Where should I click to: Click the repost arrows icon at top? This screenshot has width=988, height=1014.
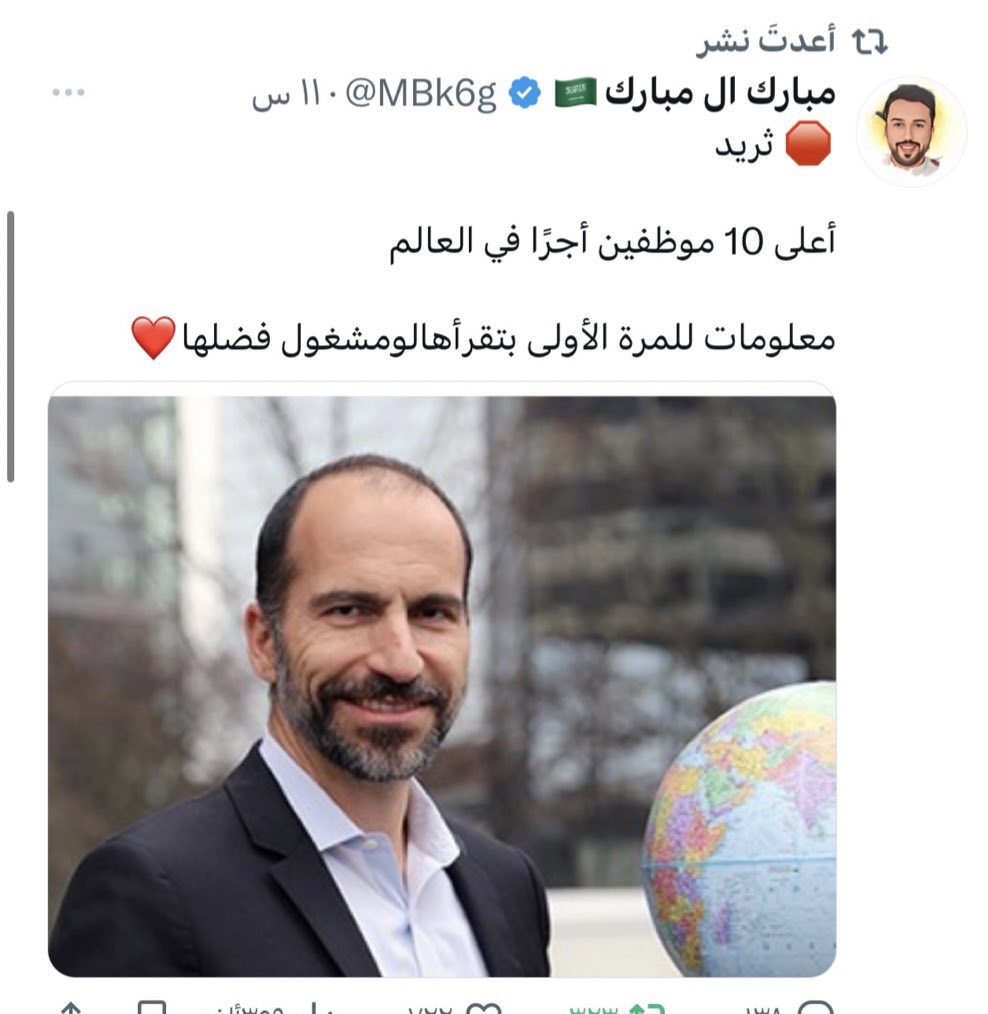870,41
